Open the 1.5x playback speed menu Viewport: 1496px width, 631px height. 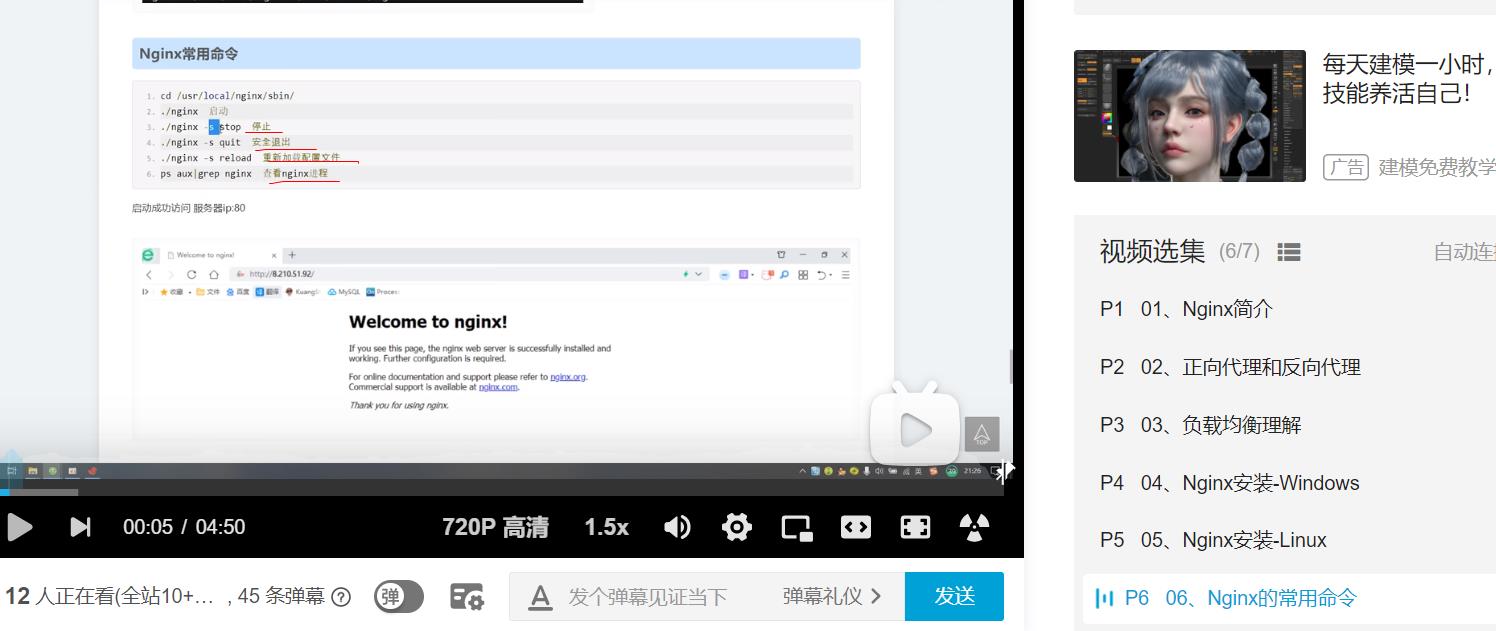pos(606,527)
